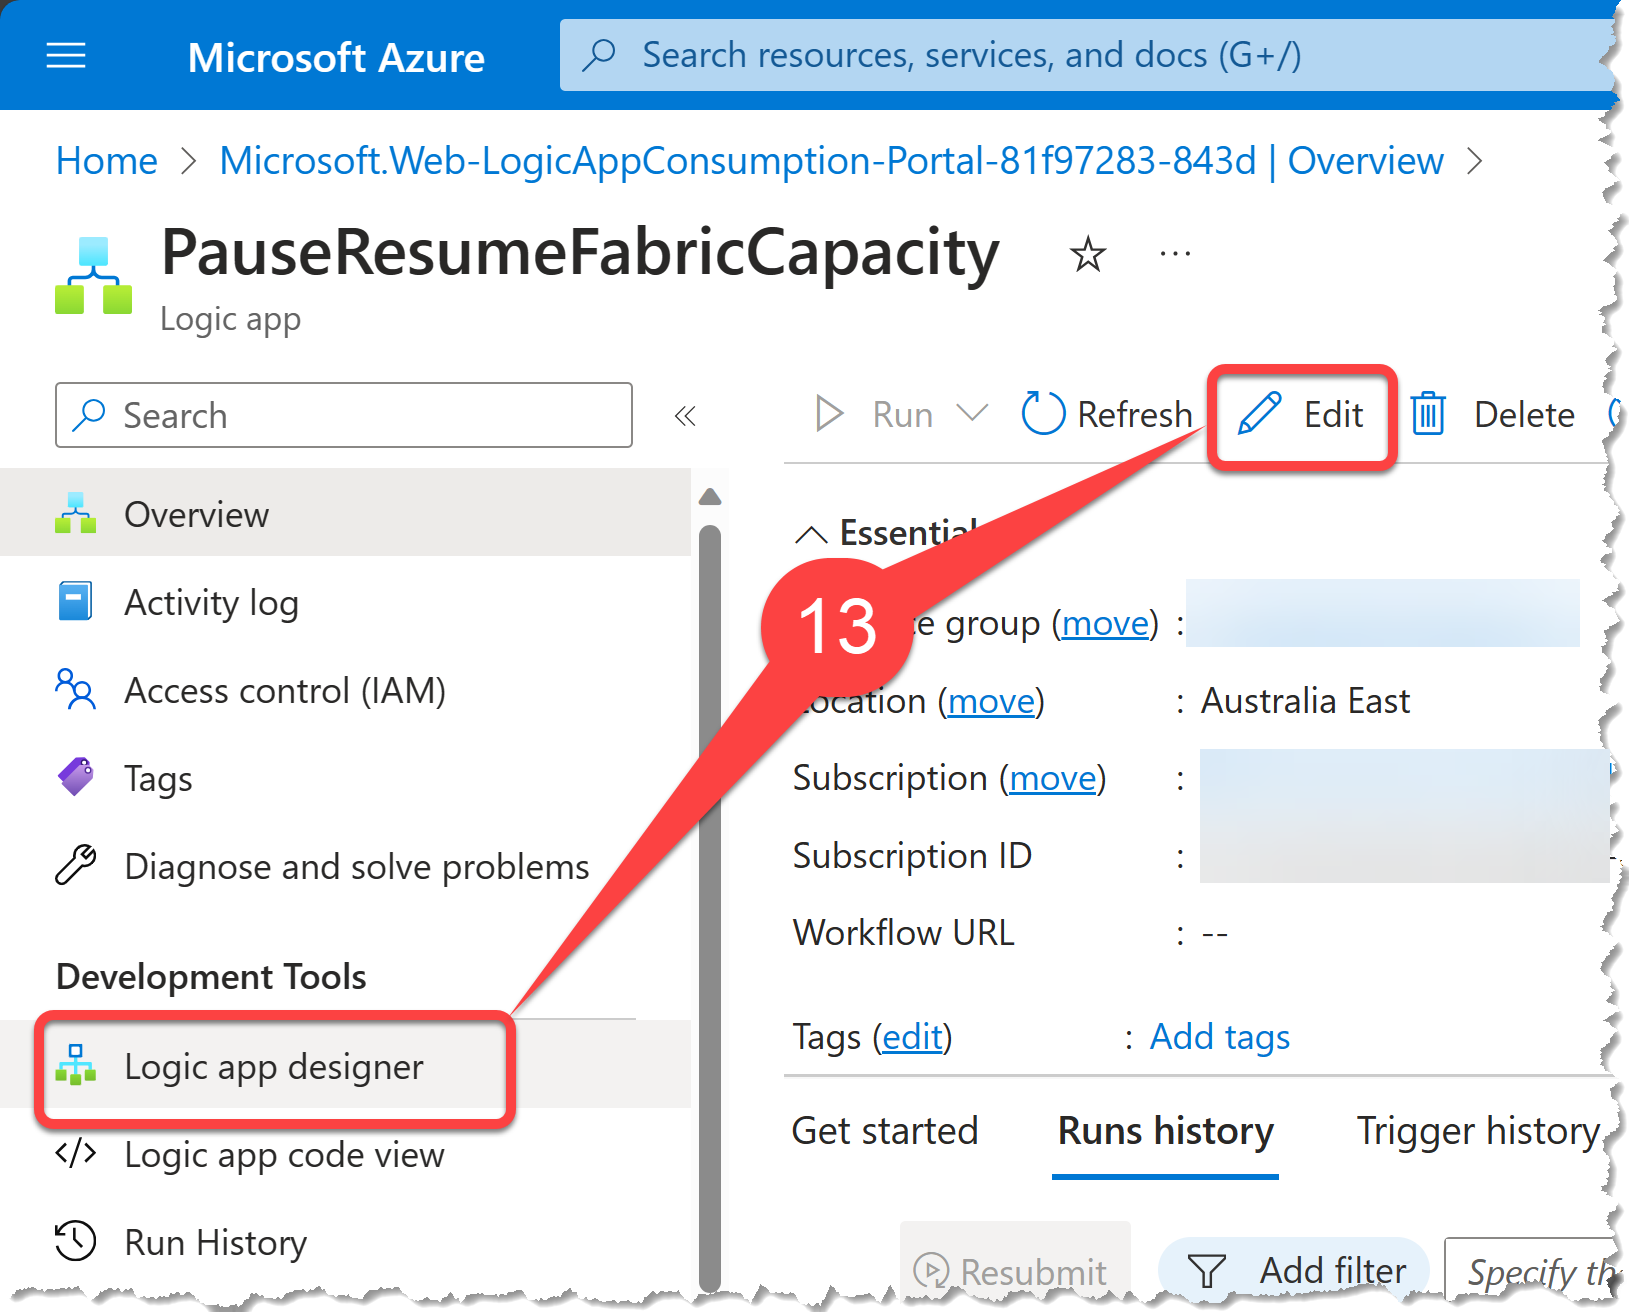This screenshot has height=1312, width=1629.
Task: Click the Australia East location value
Action: pos(1305,701)
